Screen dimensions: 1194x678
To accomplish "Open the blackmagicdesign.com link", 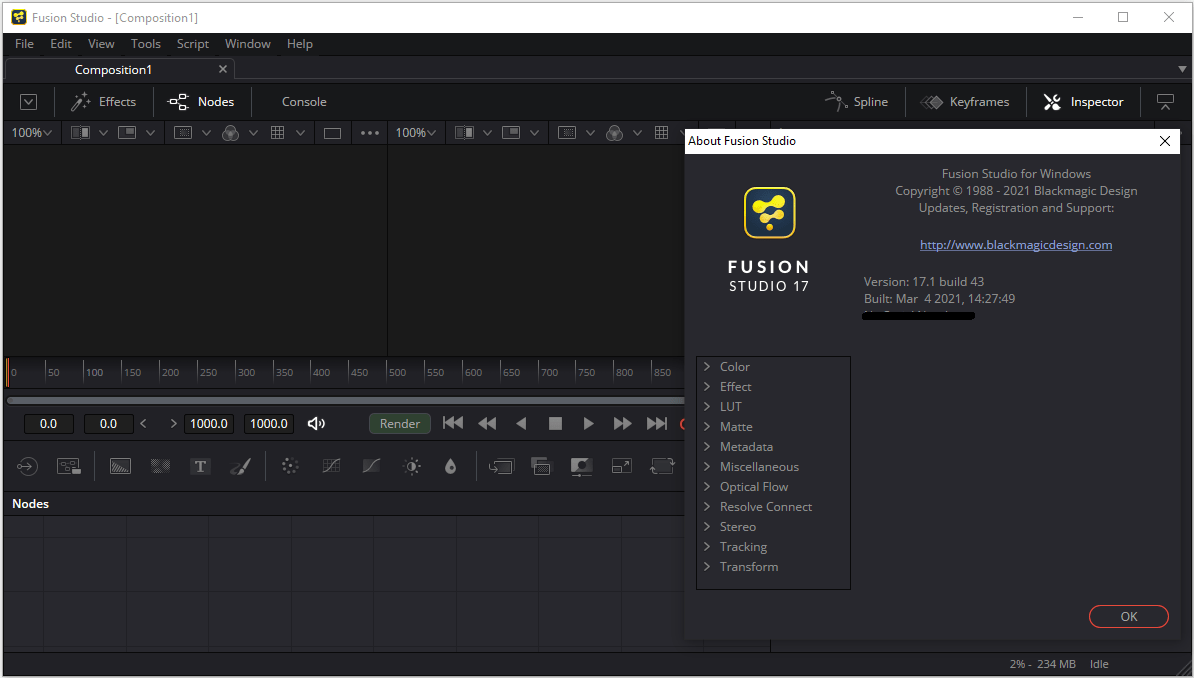I will pyautogui.click(x=1016, y=245).
